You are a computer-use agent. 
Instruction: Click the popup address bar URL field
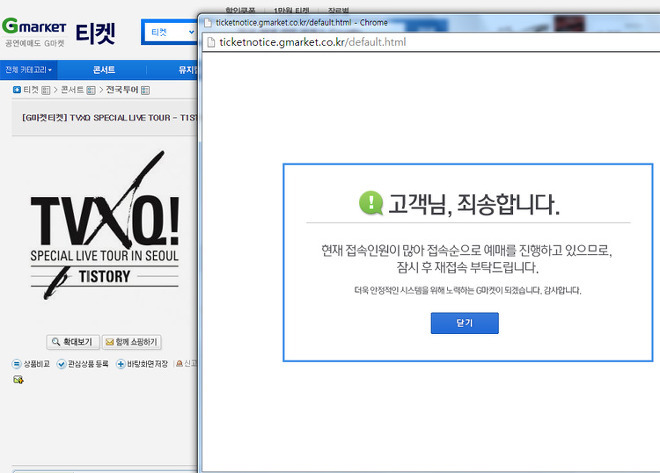tap(429, 42)
